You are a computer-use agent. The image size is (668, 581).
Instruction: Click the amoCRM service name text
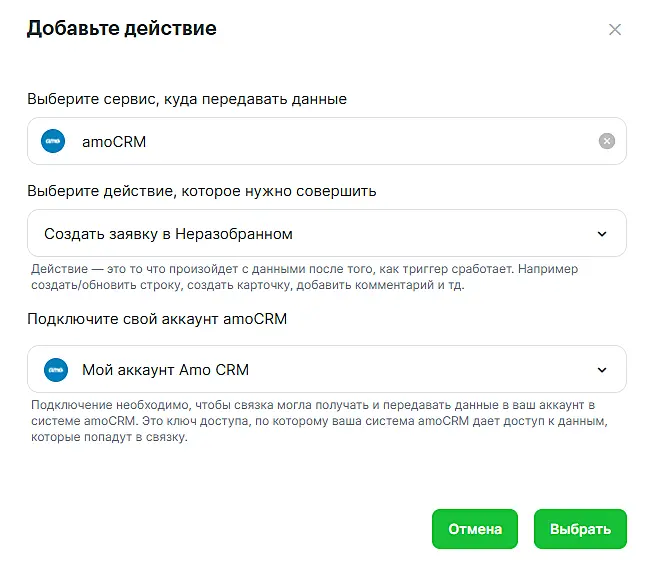(x=113, y=142)
